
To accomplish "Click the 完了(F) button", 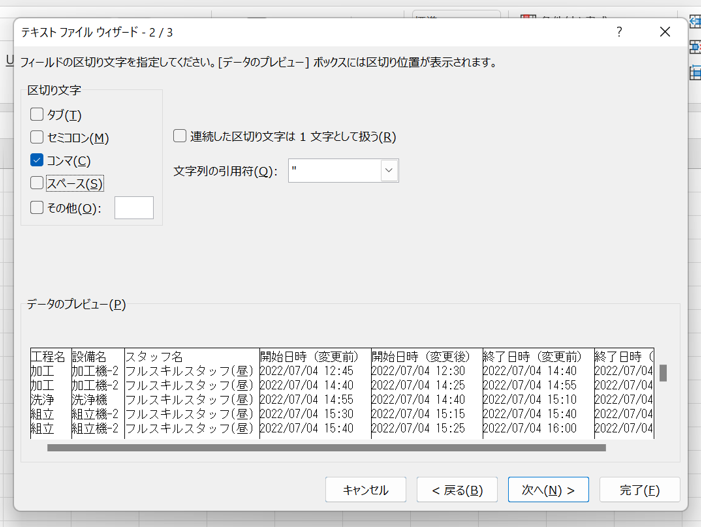I will tap(640, 490).
